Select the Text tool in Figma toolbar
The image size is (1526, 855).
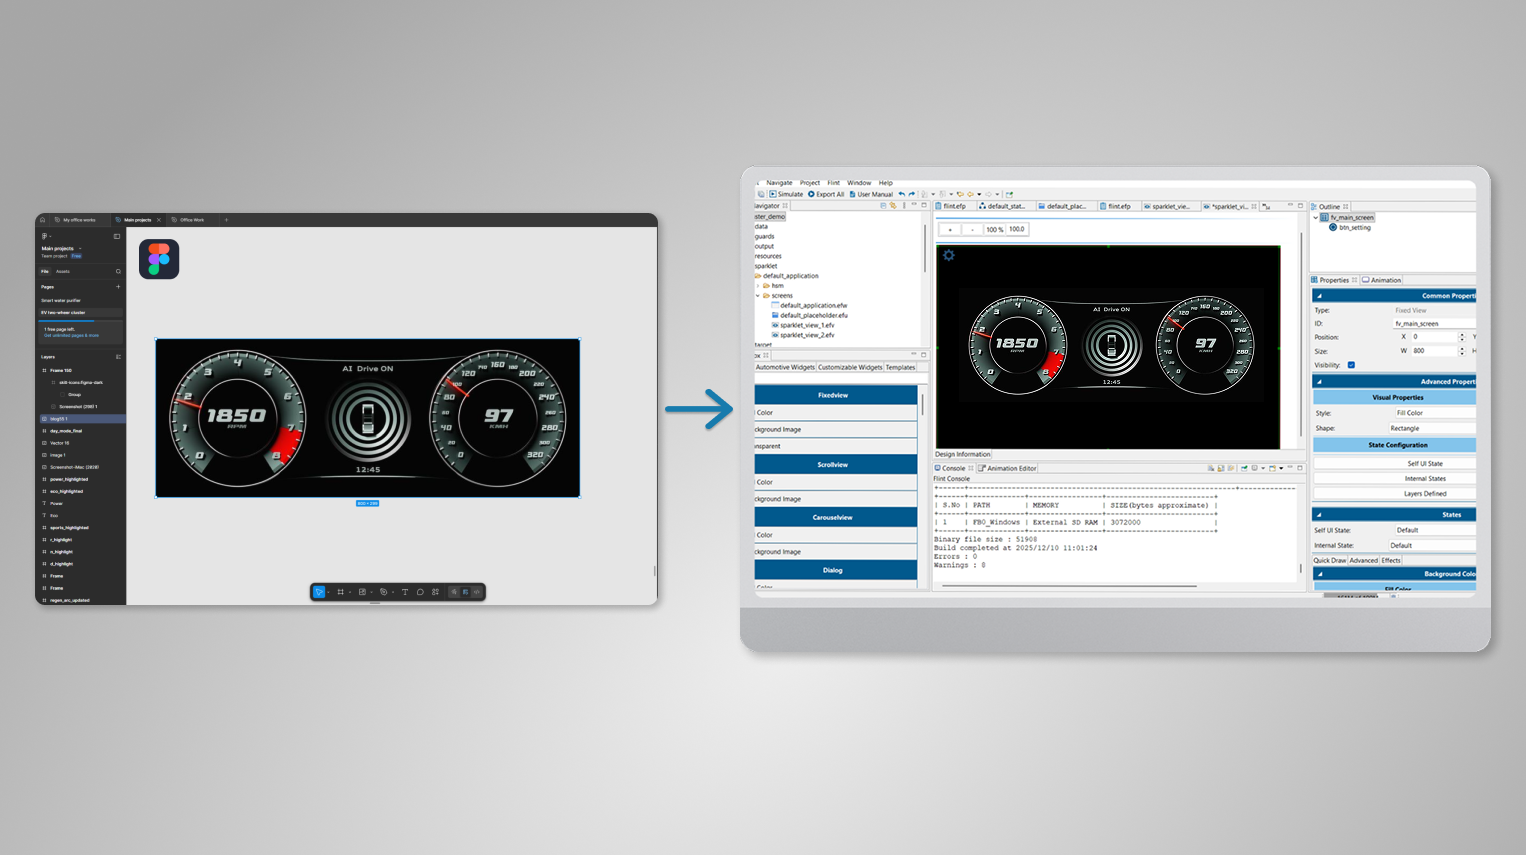pyautogui.click(x=405, y=592)
